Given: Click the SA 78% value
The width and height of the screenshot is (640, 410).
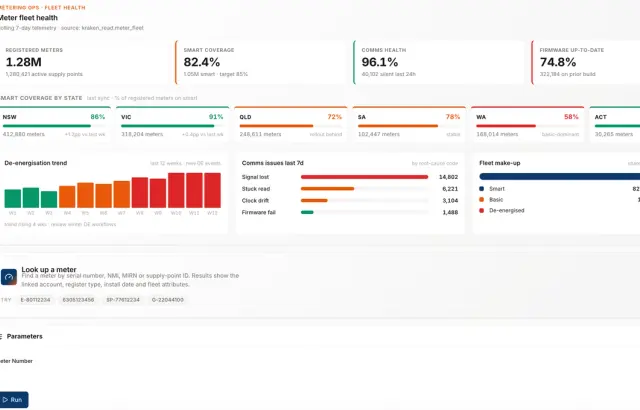Looking at the screenshot, I should pos(453,117).
